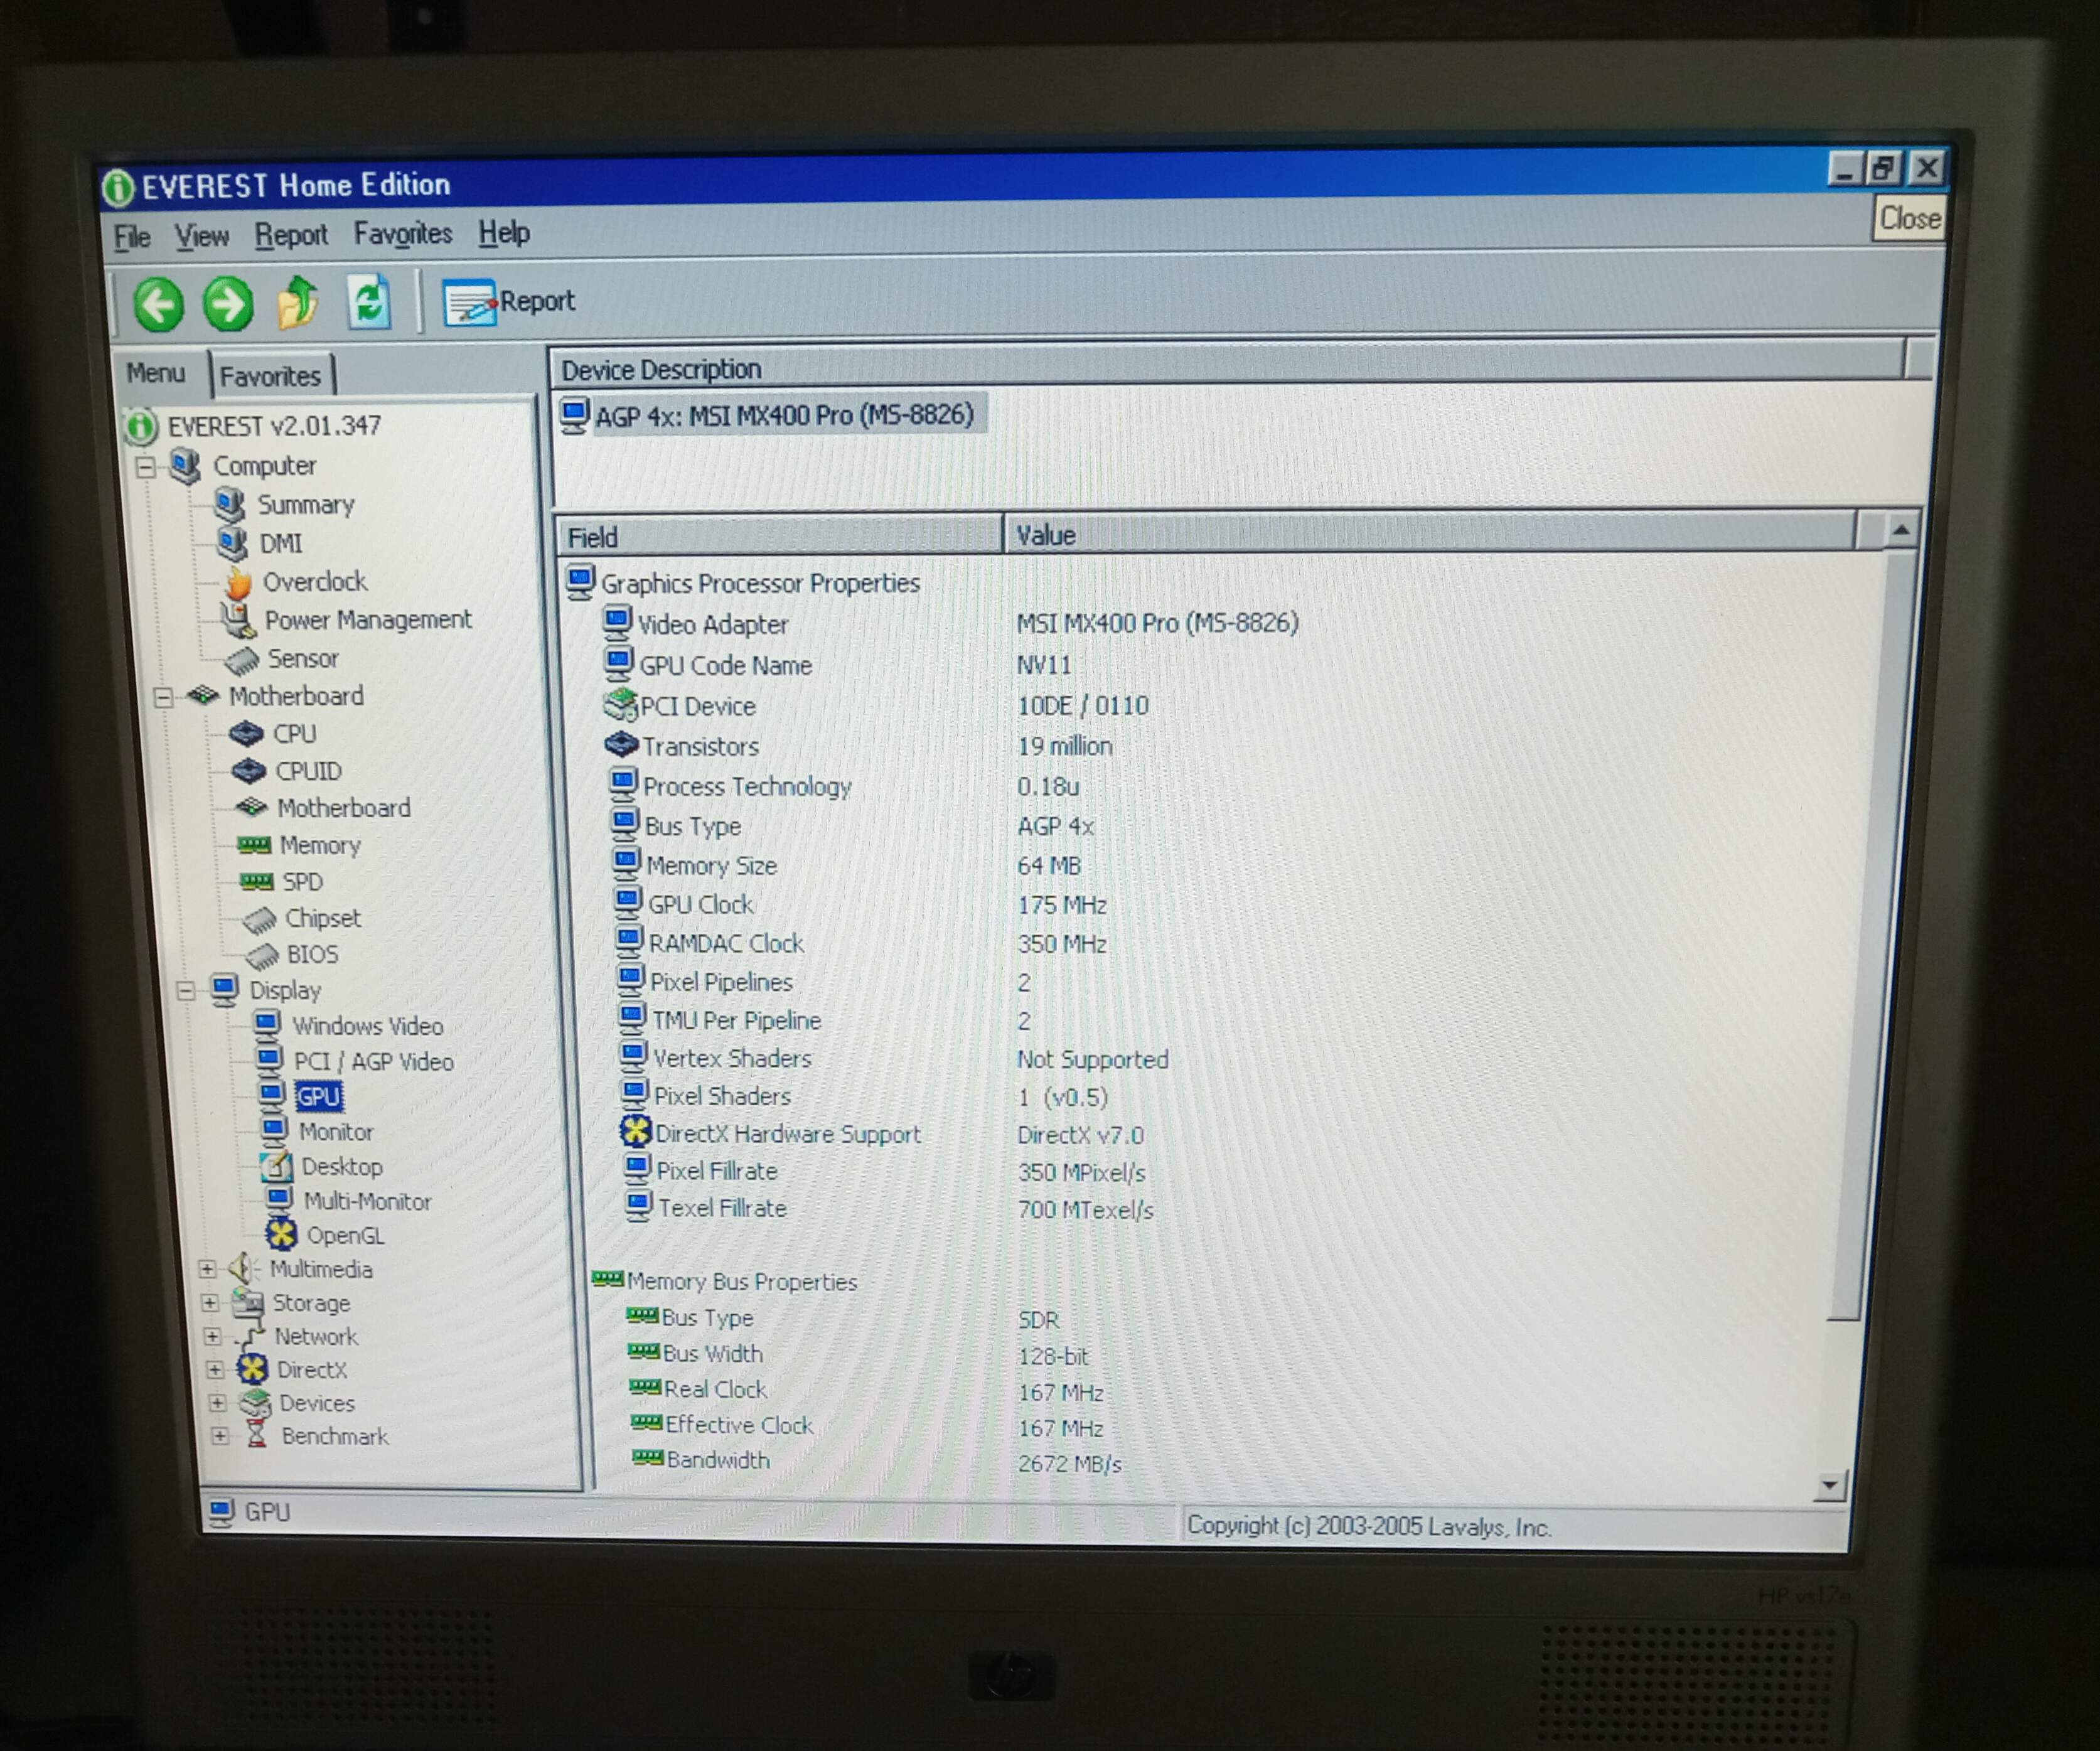Switch to the Favorites tab
This screenshot has width=2100, height=1751.
[270, 376]
